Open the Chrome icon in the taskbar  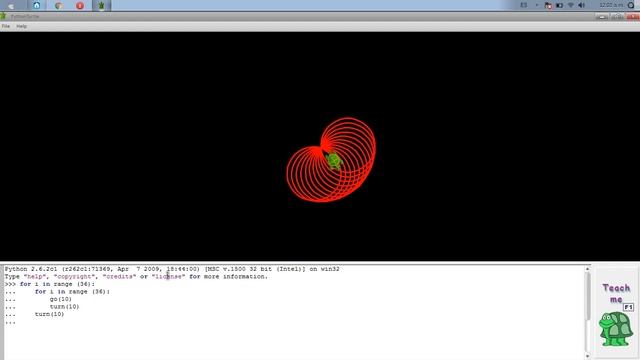tap(58, 5)
